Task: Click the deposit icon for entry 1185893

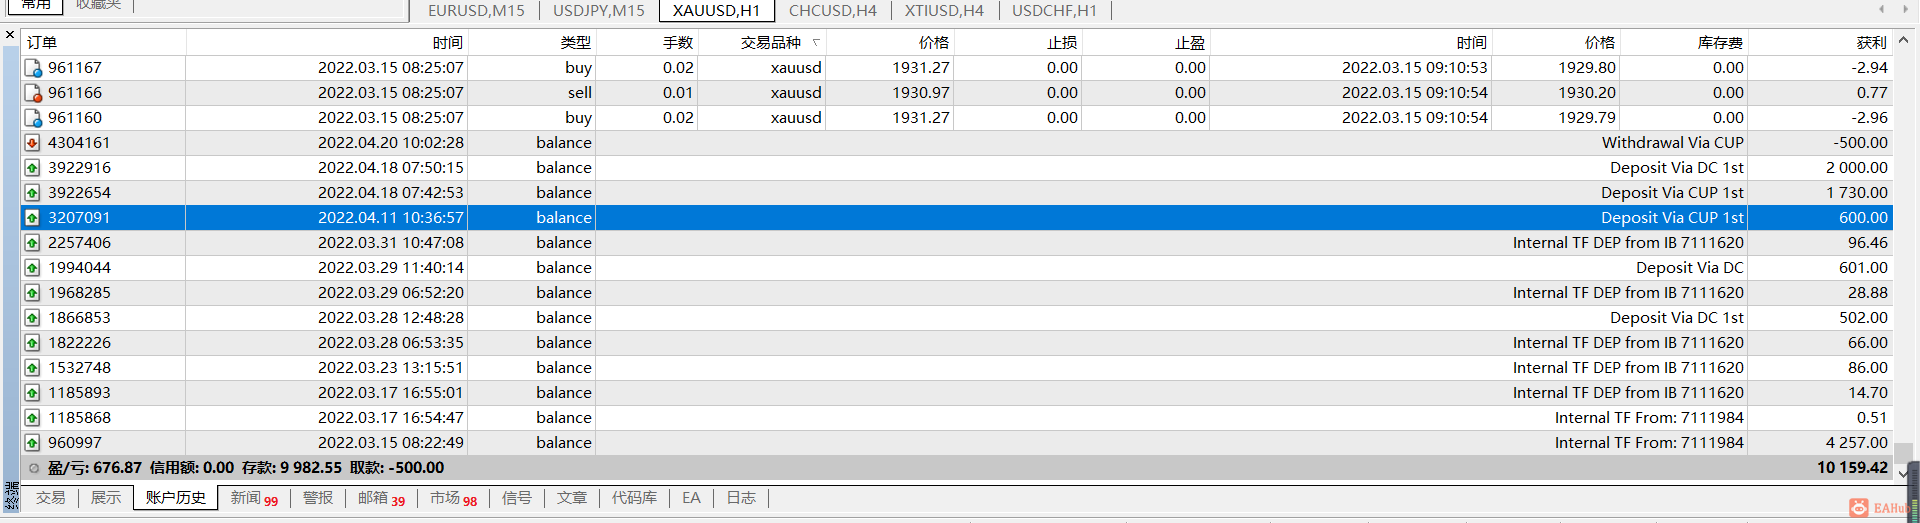Action: click(x=32, y=393)
